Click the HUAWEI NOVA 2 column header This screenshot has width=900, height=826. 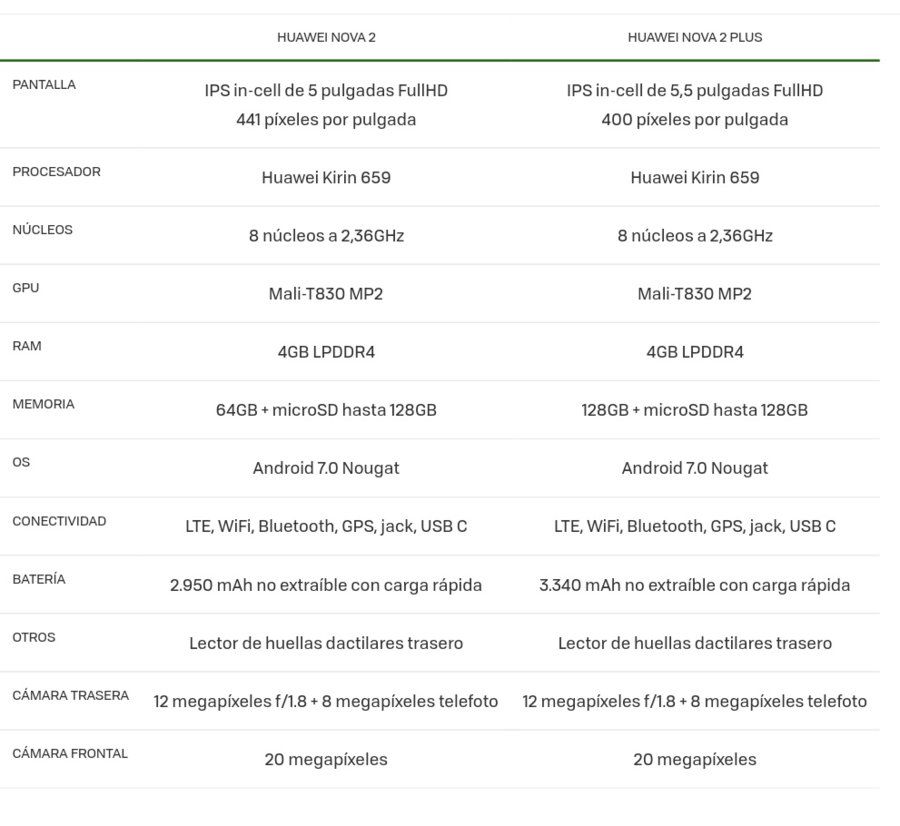326,37
